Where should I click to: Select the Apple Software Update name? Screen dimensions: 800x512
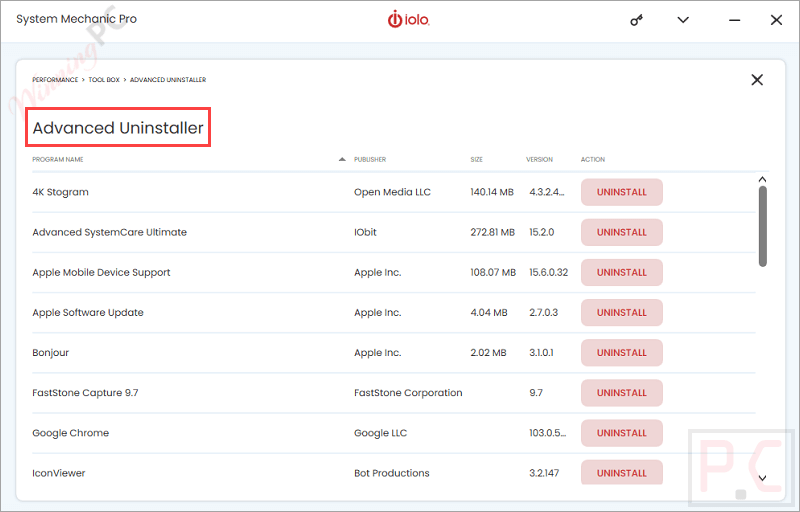pos(88,313)
